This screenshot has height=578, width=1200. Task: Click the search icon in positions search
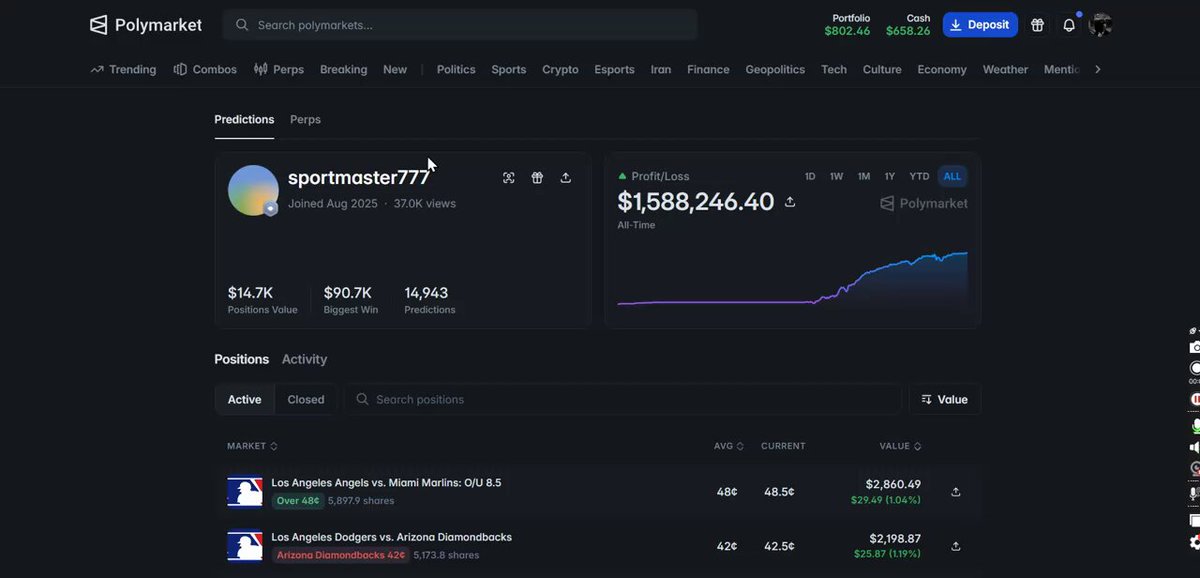coord(363,400)
